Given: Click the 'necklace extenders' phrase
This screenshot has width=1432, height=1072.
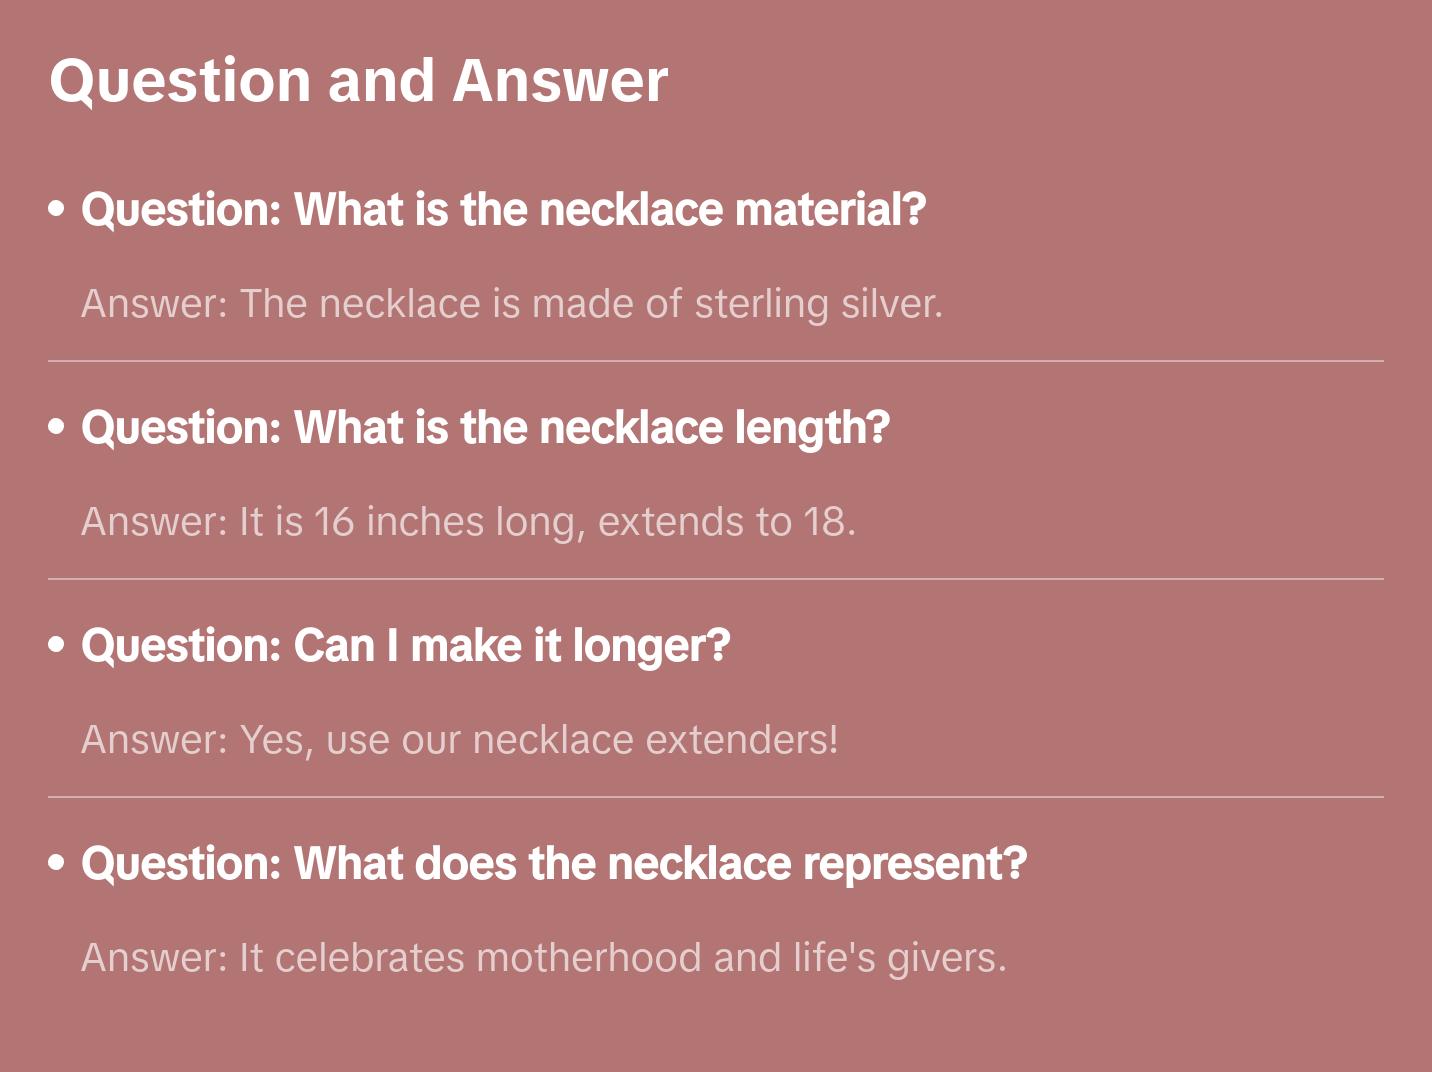Looking at the screenshot, I should pyautogui.click(x=654, y=740).
